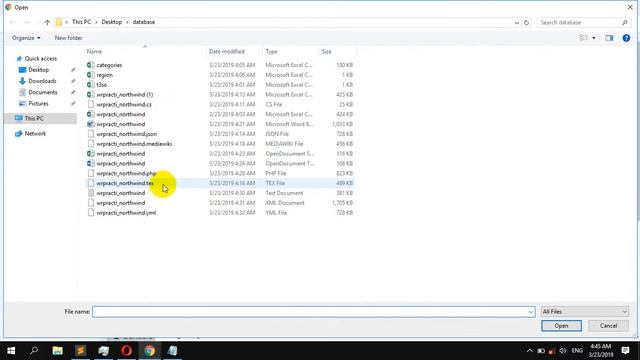
Task: Click the ENG language indicator
Action: point(577,351)
